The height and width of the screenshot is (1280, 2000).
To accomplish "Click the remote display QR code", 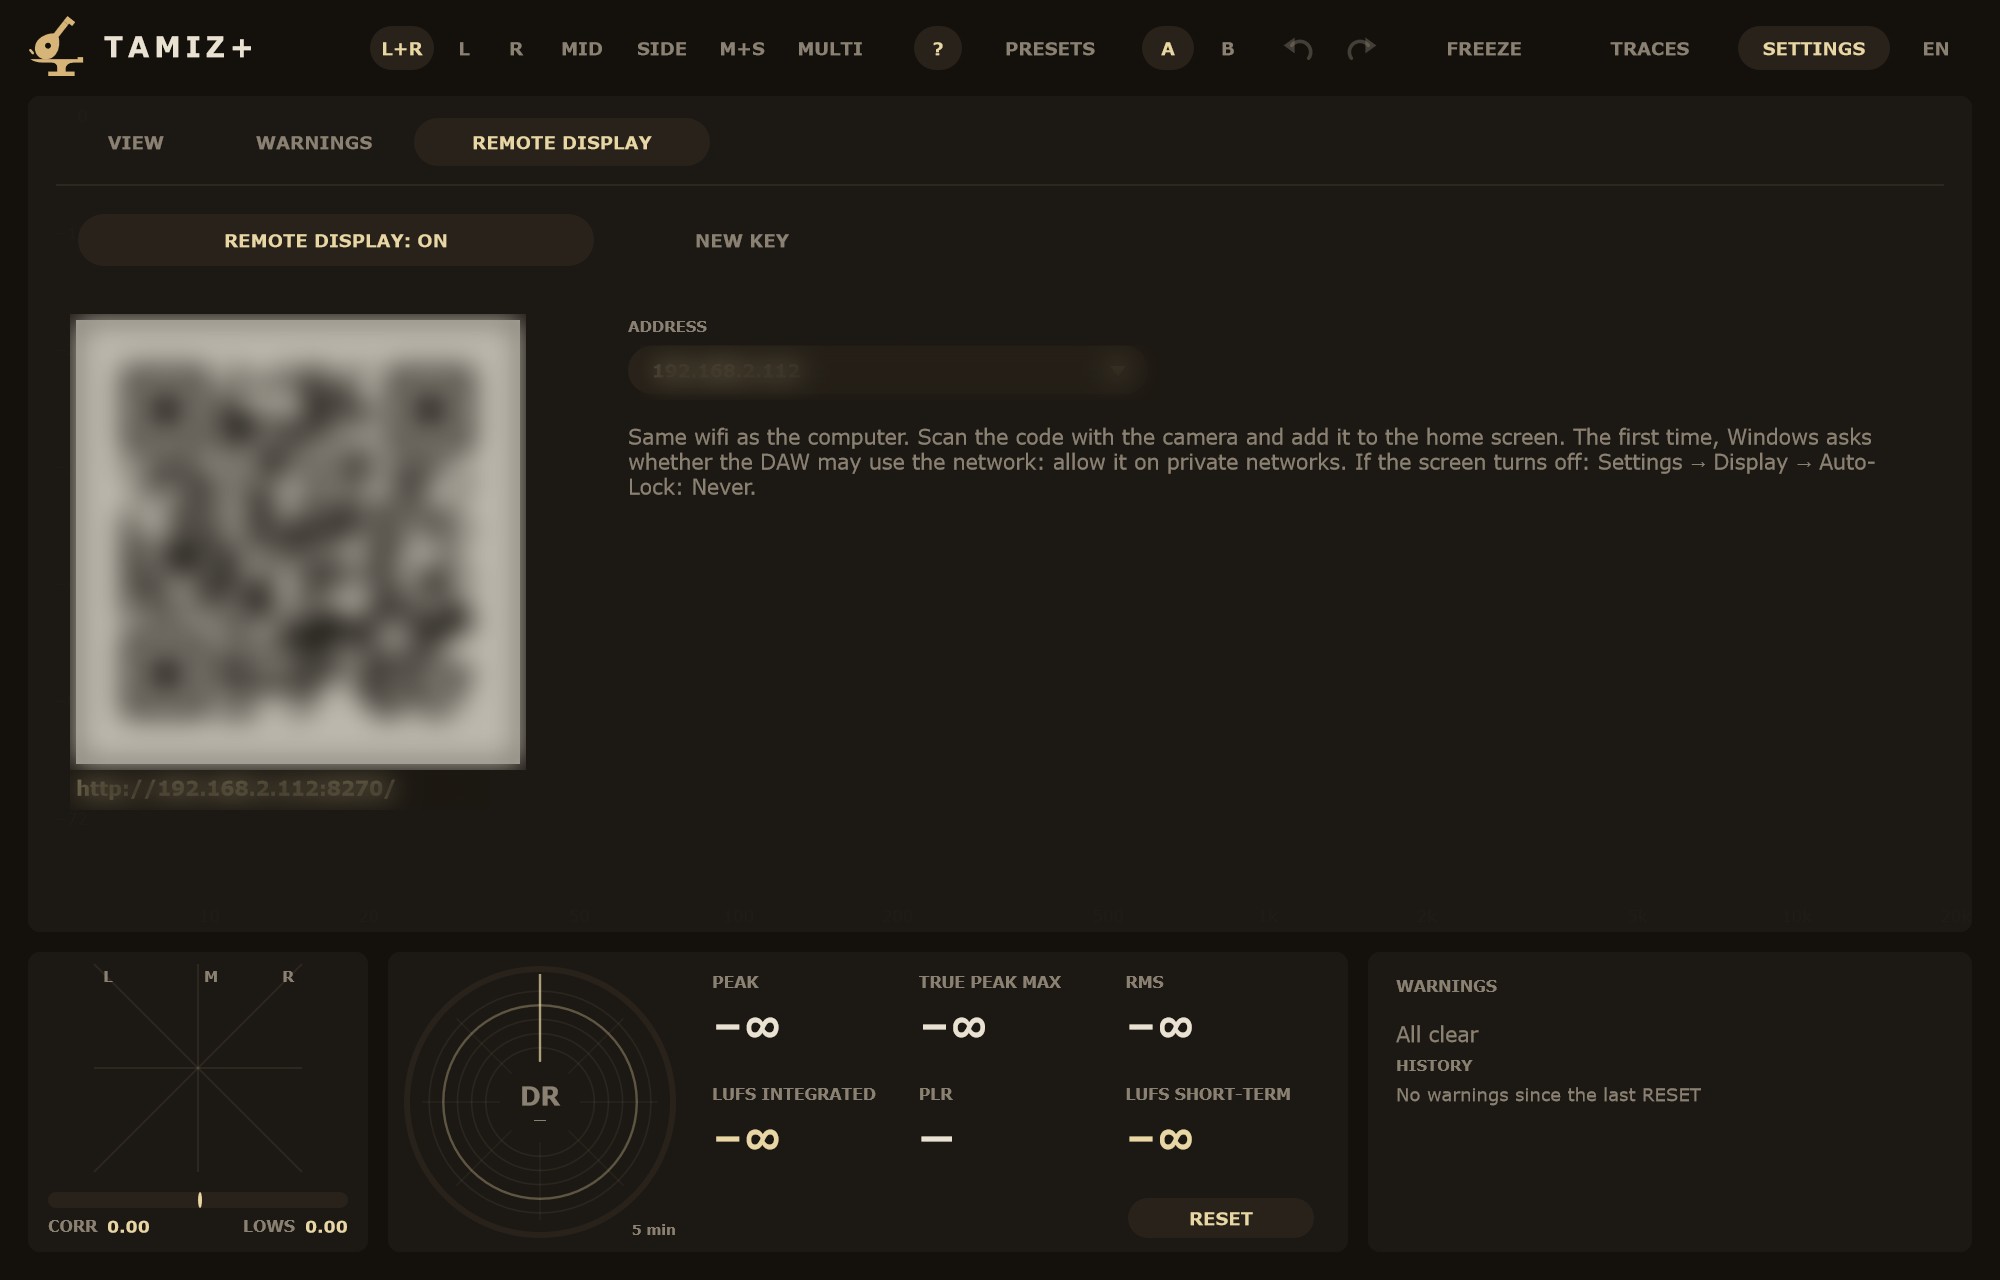I will 298,541.
